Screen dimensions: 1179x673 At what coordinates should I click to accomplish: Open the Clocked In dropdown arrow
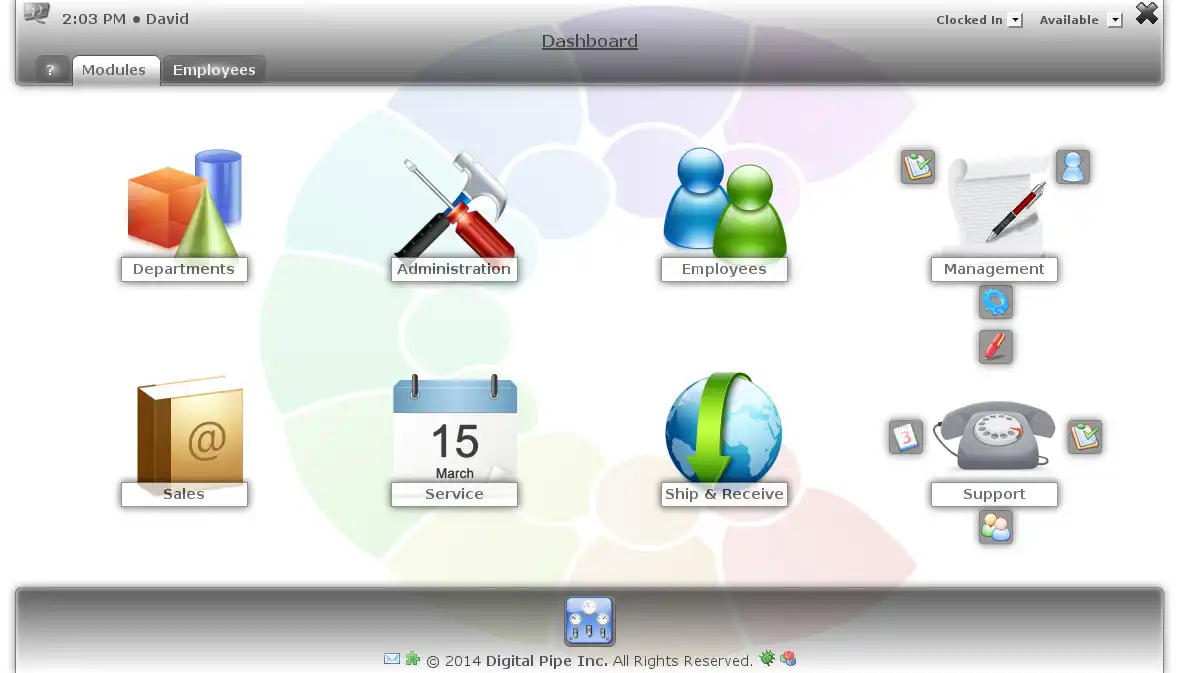(x=1015, y=20)
